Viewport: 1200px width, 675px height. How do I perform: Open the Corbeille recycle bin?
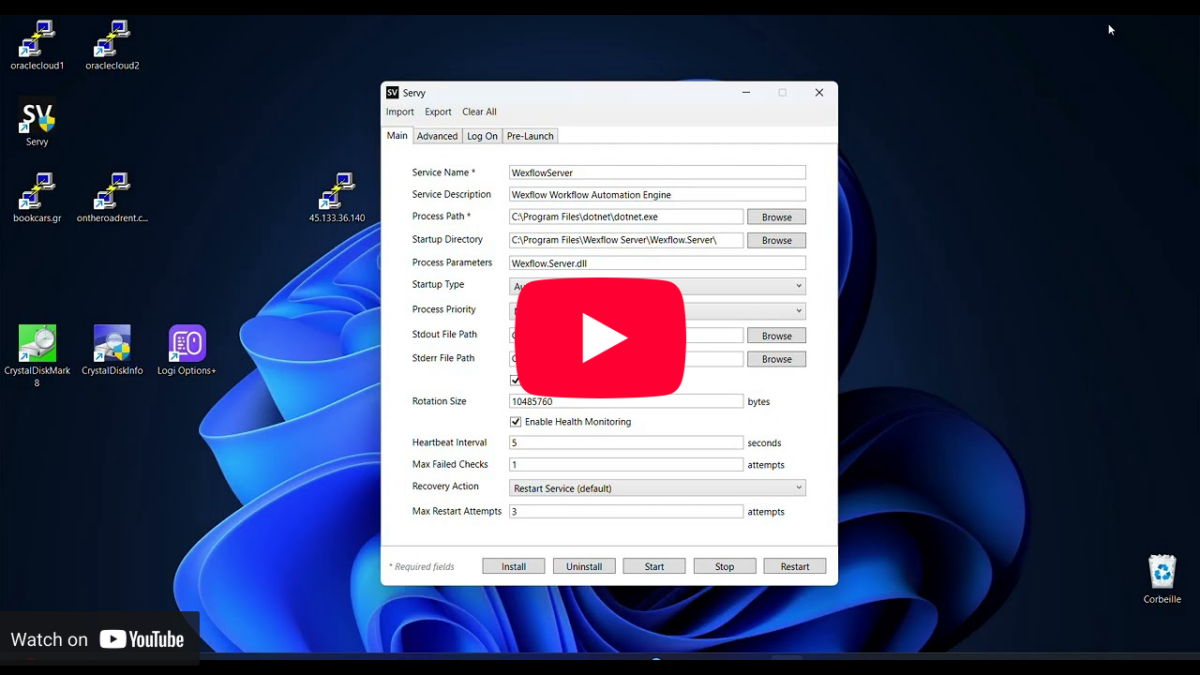pos(1162,579)
